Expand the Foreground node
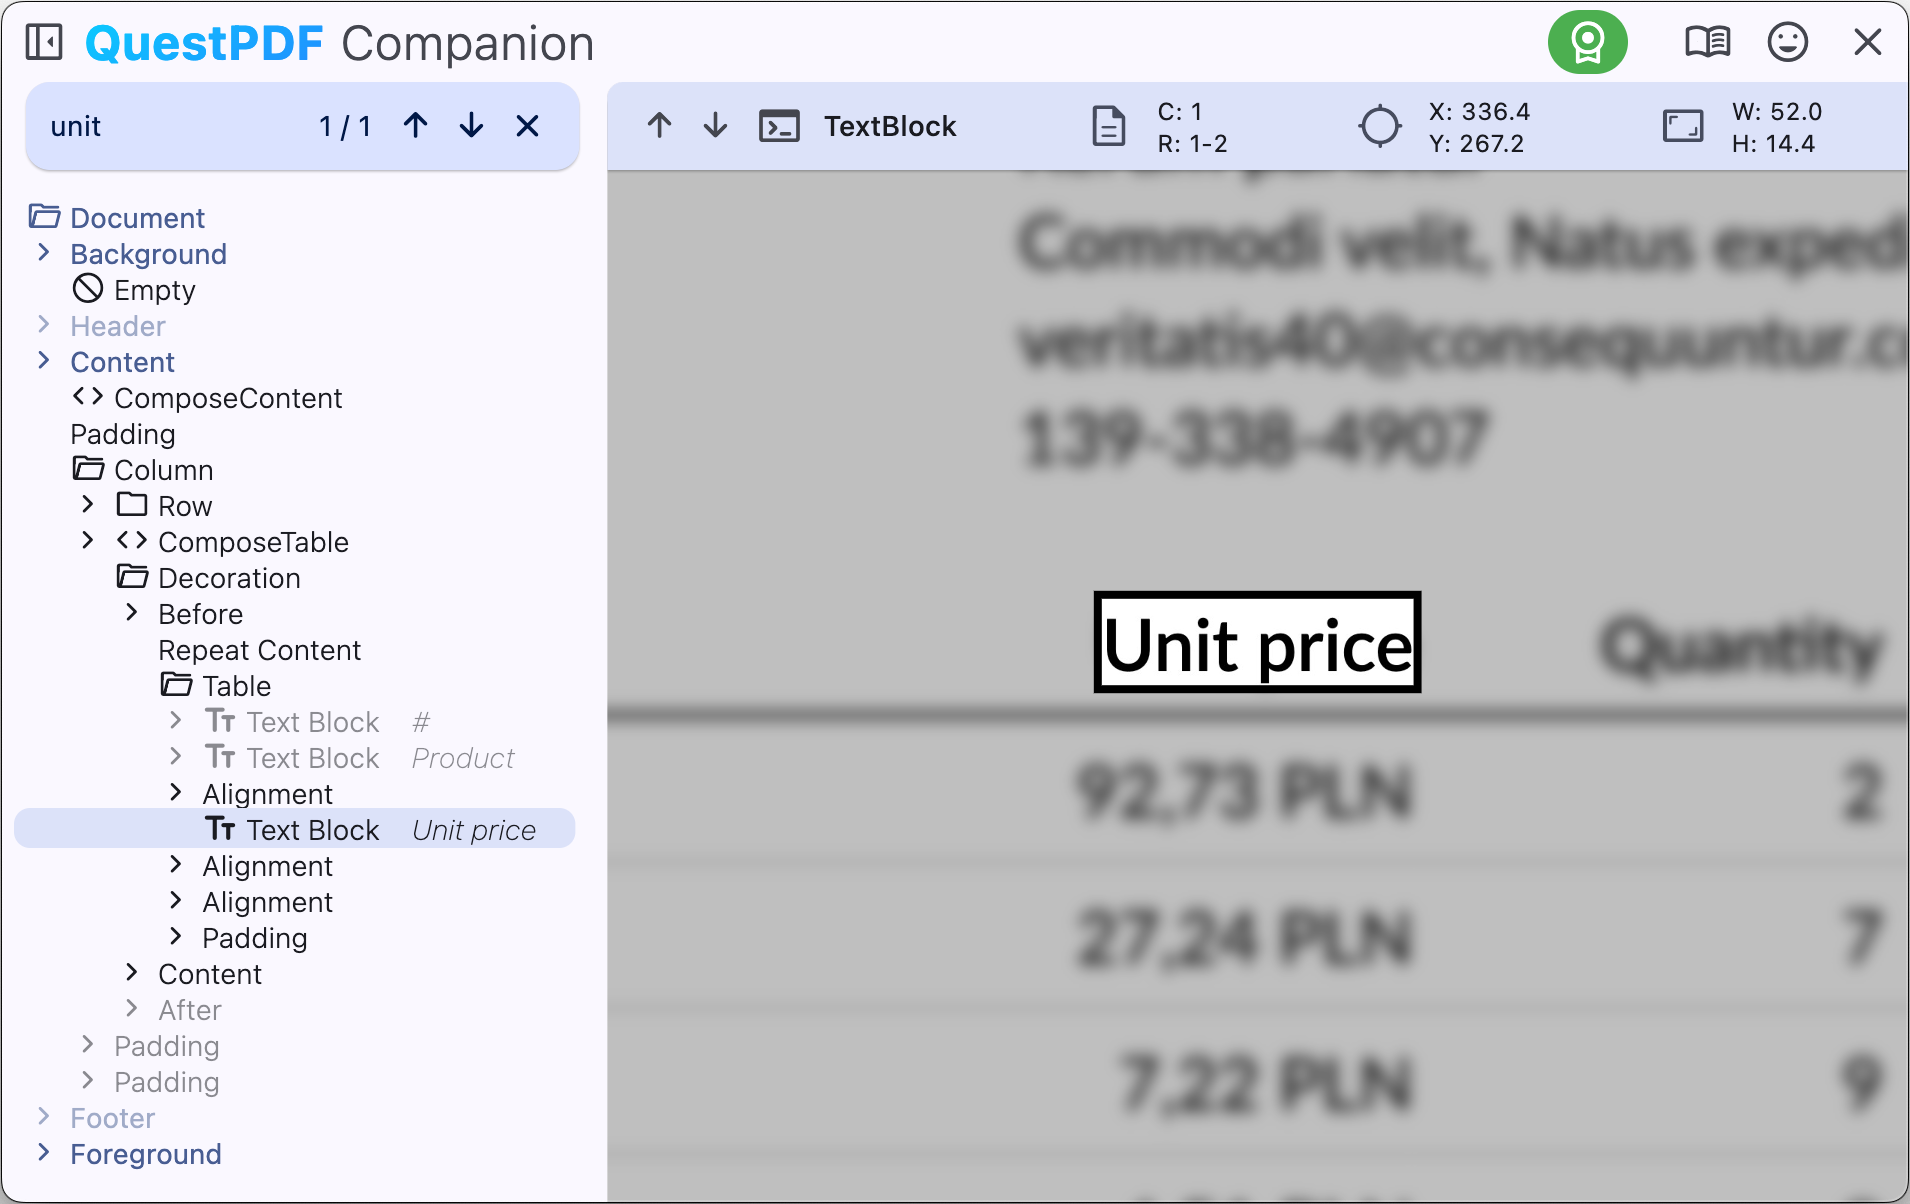This screenshot has width=1910, height=1204. click(x=43, y=1153)
